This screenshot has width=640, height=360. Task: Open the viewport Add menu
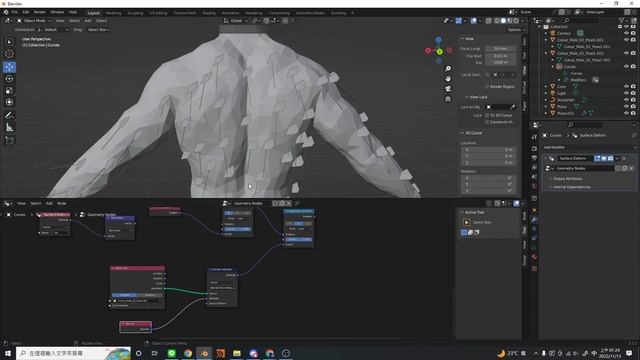click(88, 21)
